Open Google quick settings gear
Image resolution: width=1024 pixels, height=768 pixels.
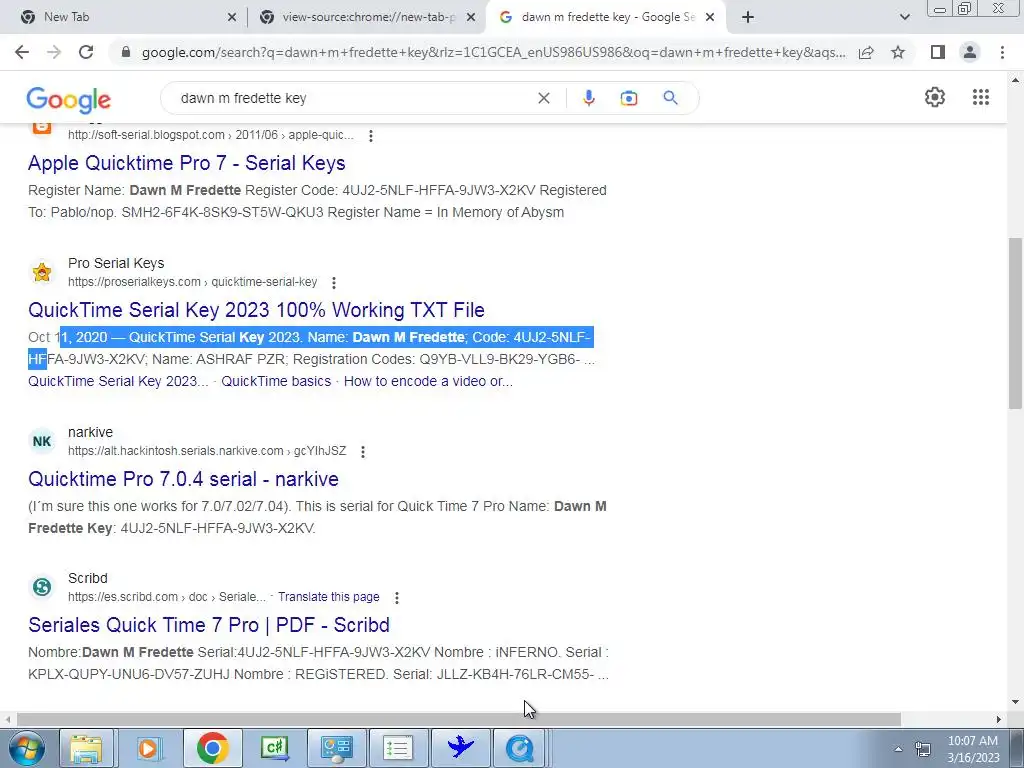click(x=935, y=97)
